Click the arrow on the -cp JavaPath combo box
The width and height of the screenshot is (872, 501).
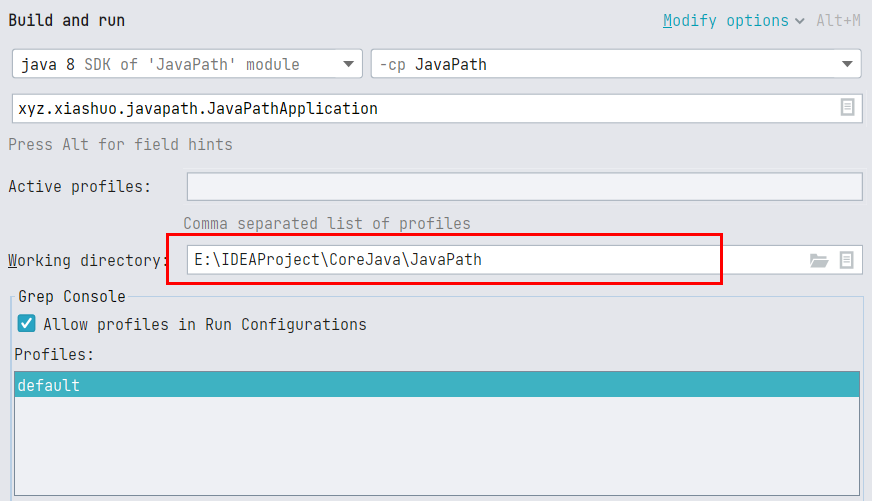click(847, 64)
